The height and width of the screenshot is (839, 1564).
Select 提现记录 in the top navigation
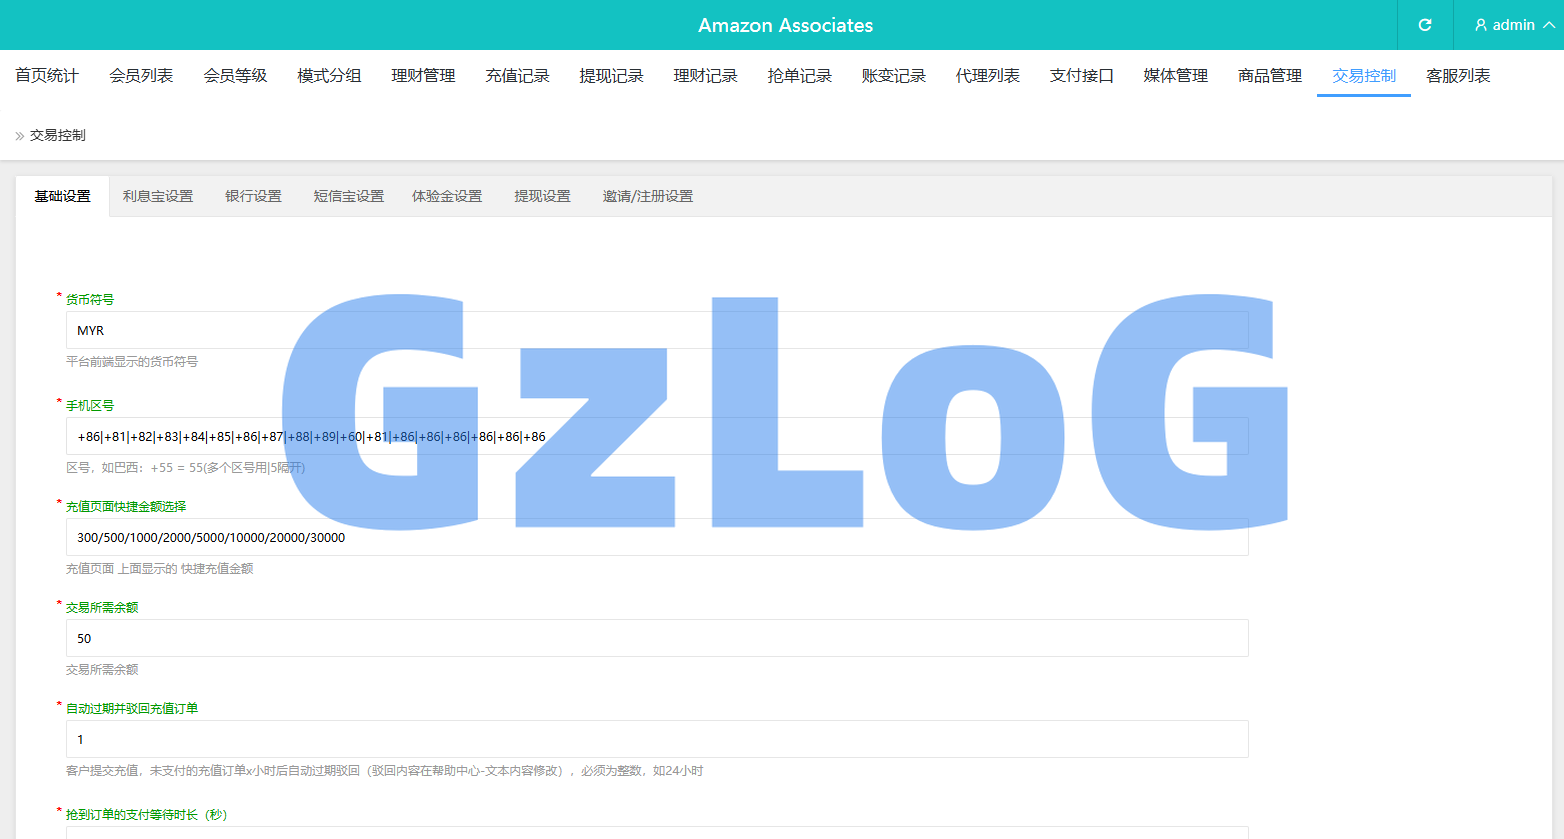click(x=611, y=76)
